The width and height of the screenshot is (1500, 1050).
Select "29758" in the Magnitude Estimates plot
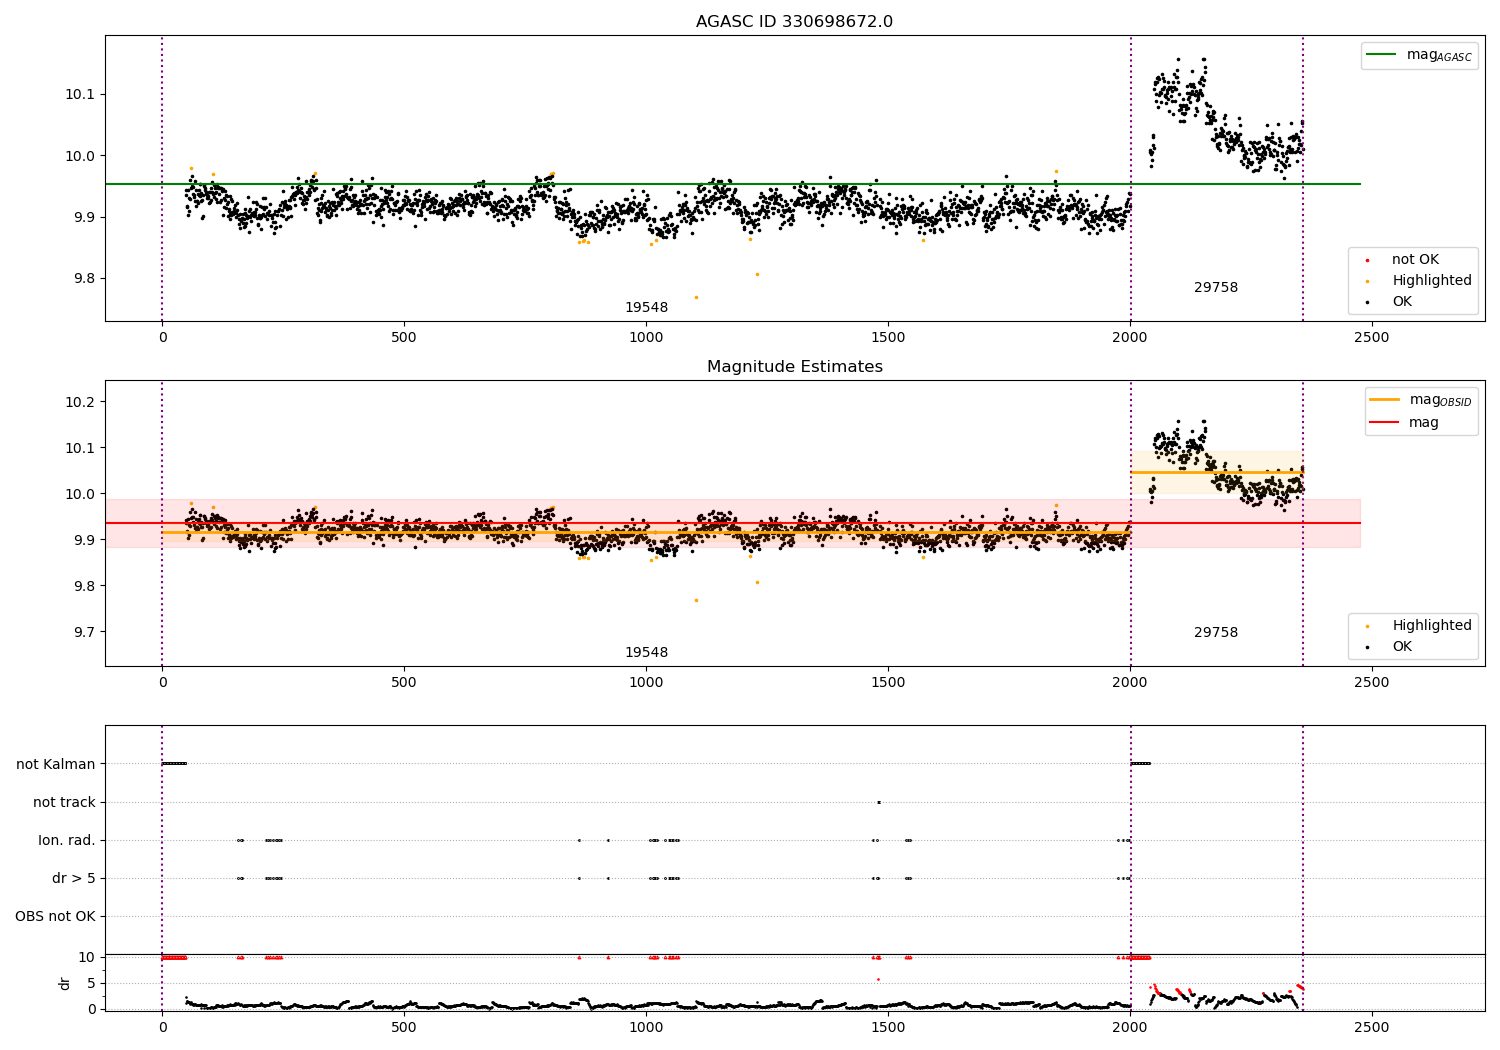pyautogui.click(x=1216, y=633)
